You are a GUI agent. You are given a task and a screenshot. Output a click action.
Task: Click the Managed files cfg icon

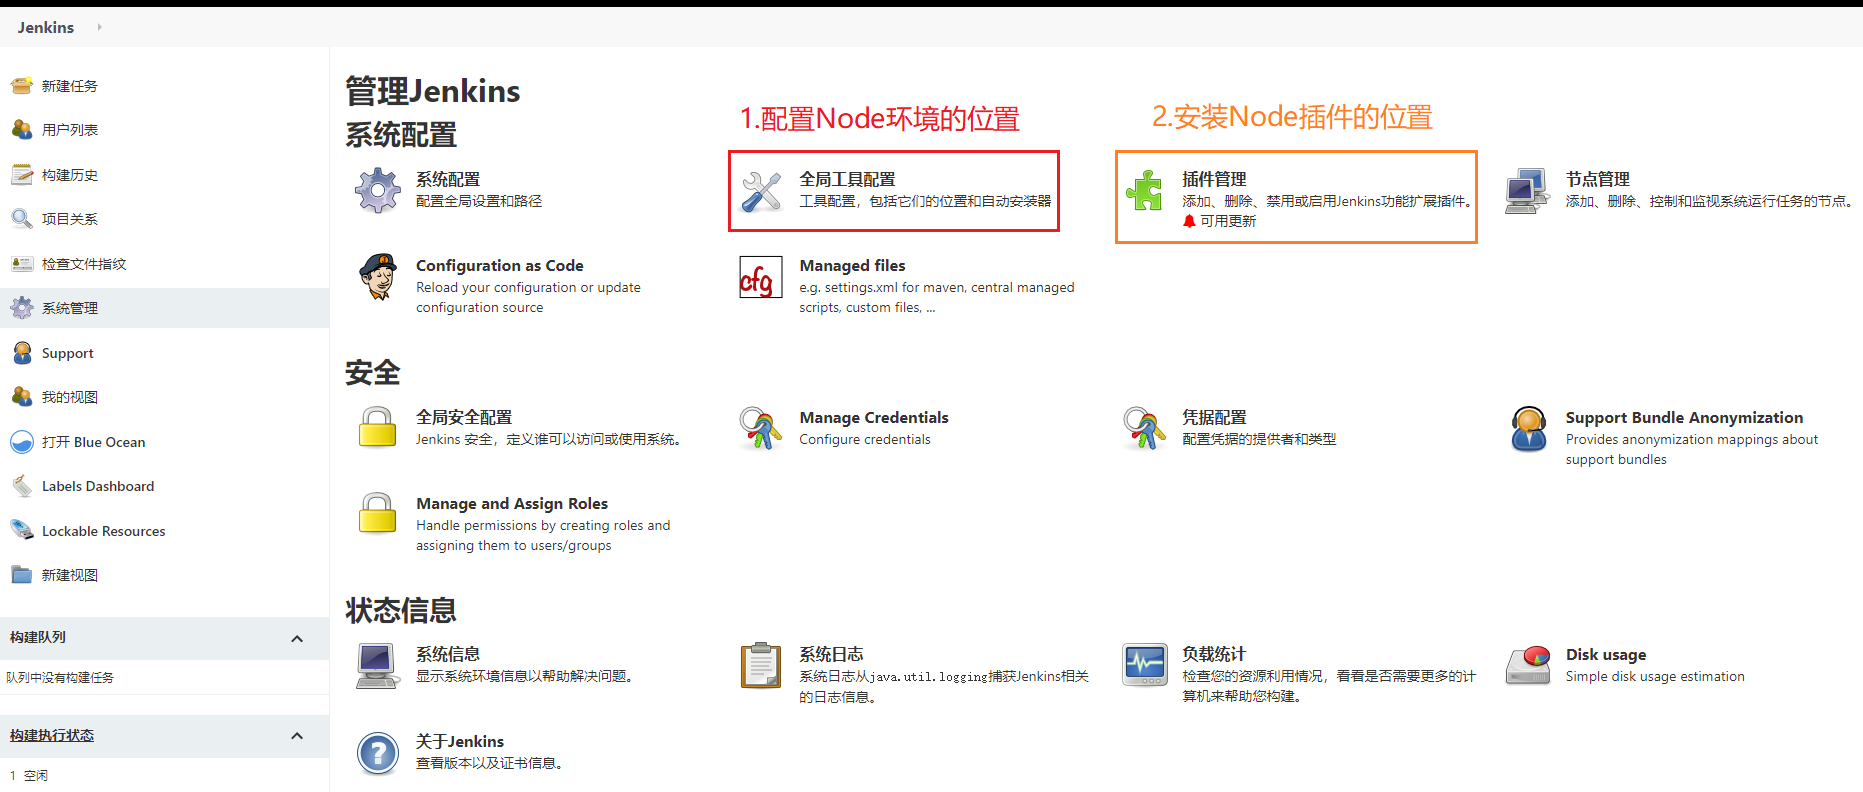[x=761, y=277]
